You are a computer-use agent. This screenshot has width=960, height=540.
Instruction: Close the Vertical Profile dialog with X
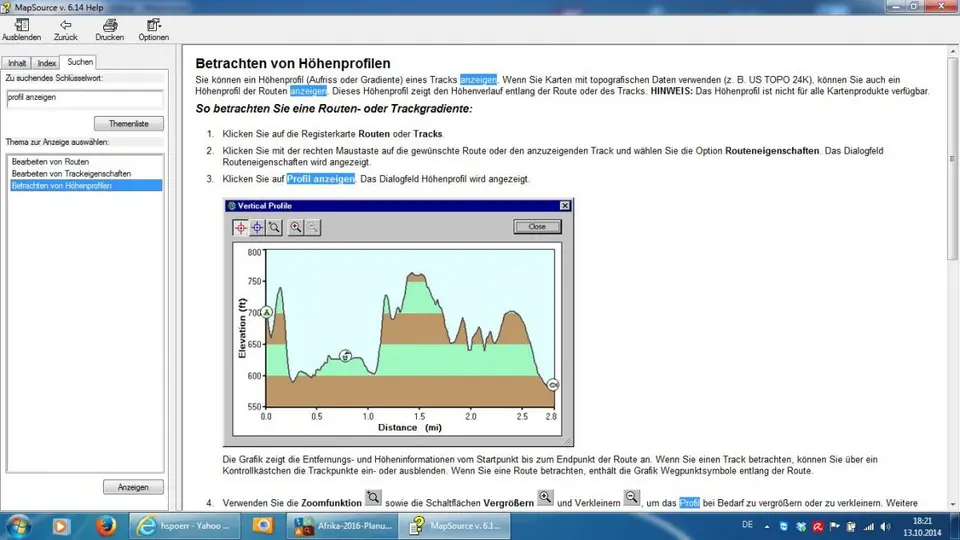[564, 206]
